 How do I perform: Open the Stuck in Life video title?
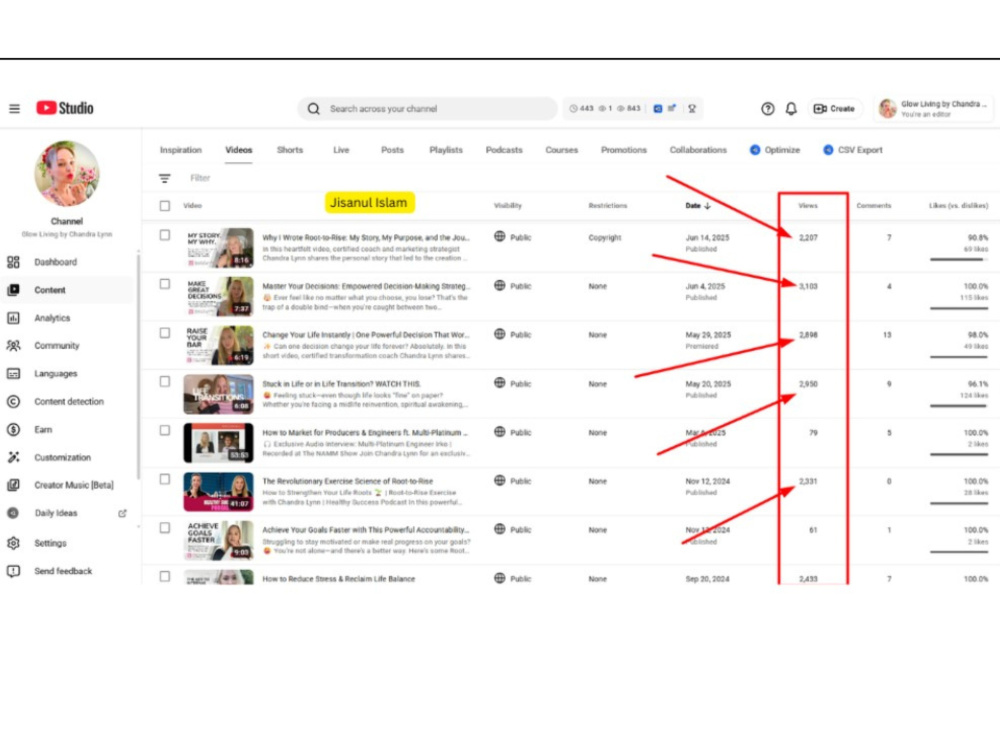pyautogui.click(x=341, y=384)
